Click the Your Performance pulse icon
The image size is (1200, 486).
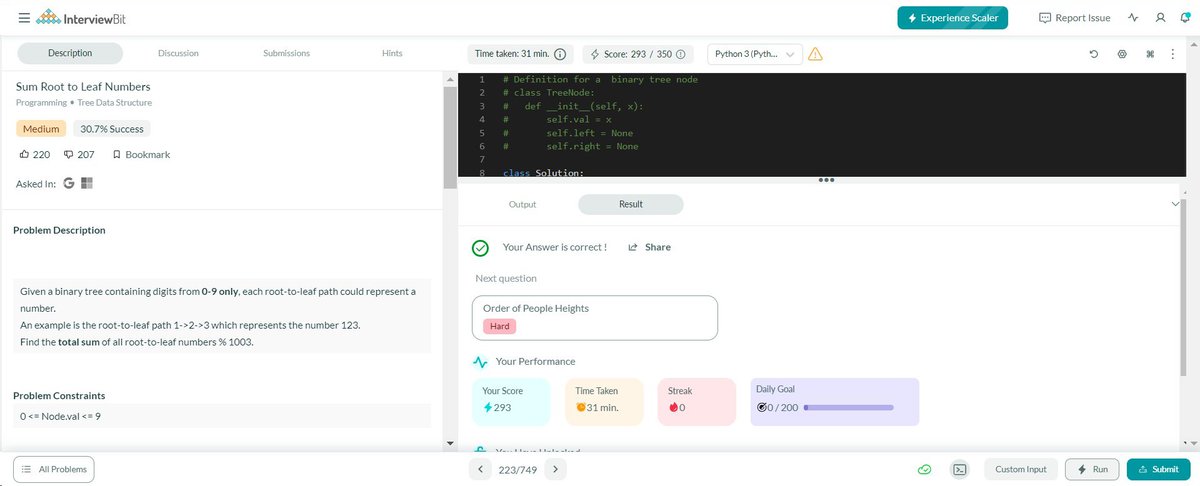point(479,361)
